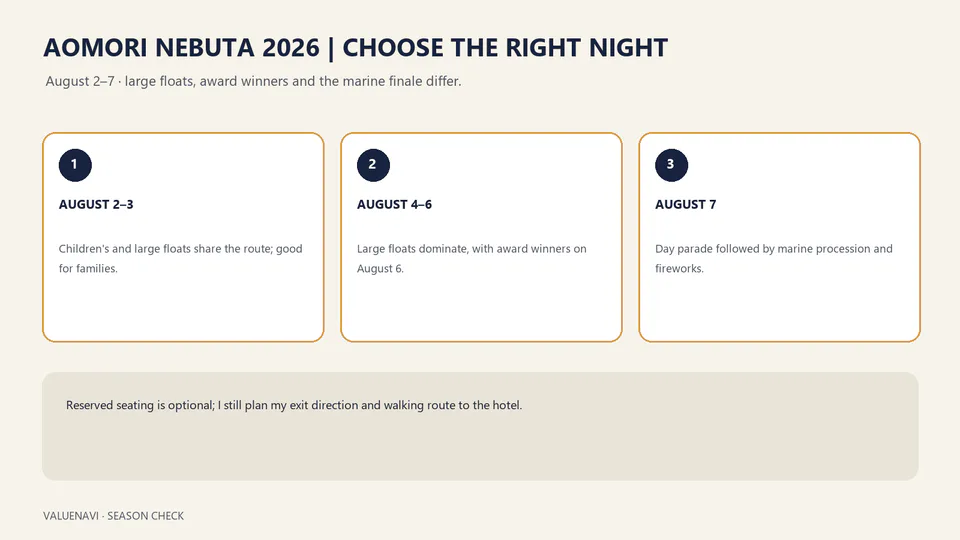Select the large floats dominate description
Screen dimensions: 960x540
pos(471,258)
